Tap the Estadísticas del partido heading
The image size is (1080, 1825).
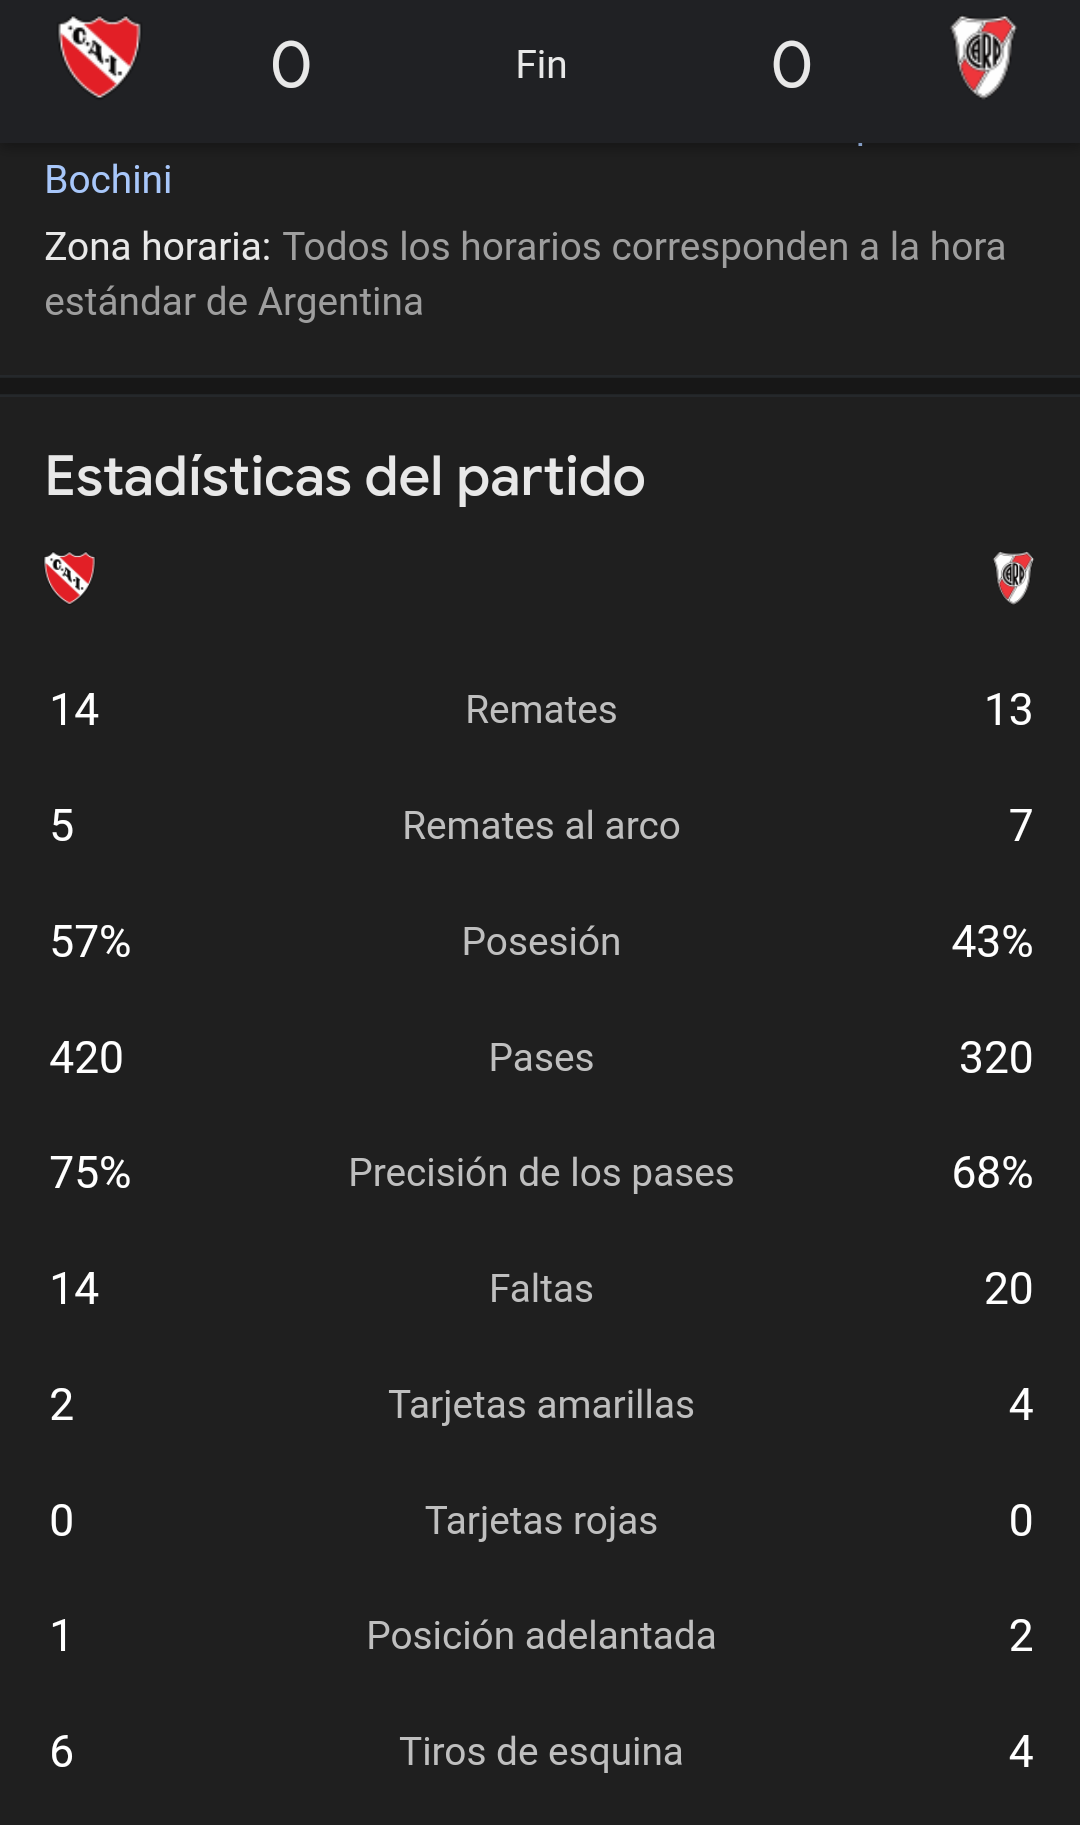345,476
